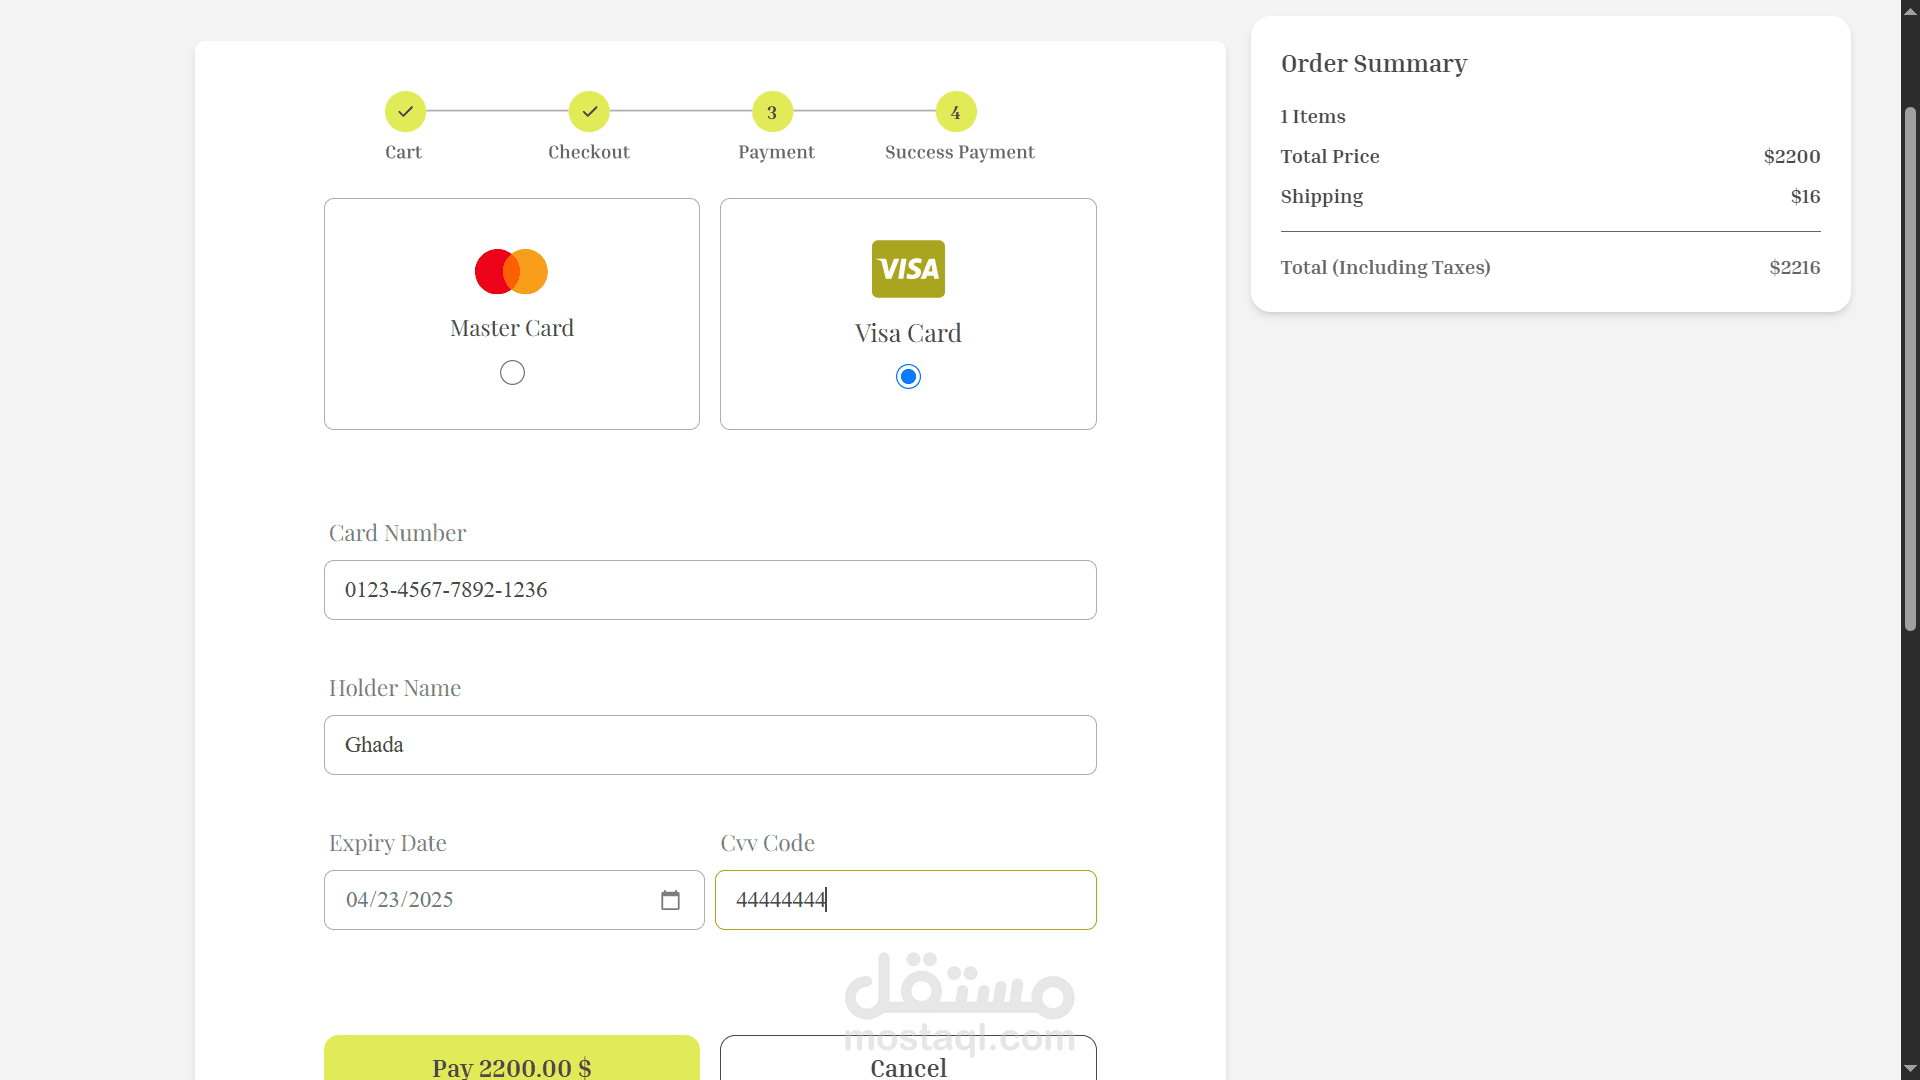Viewport: 1920px width, 1080px height.
Task: Select the Master Card radio button
Action: click(512, 373)
